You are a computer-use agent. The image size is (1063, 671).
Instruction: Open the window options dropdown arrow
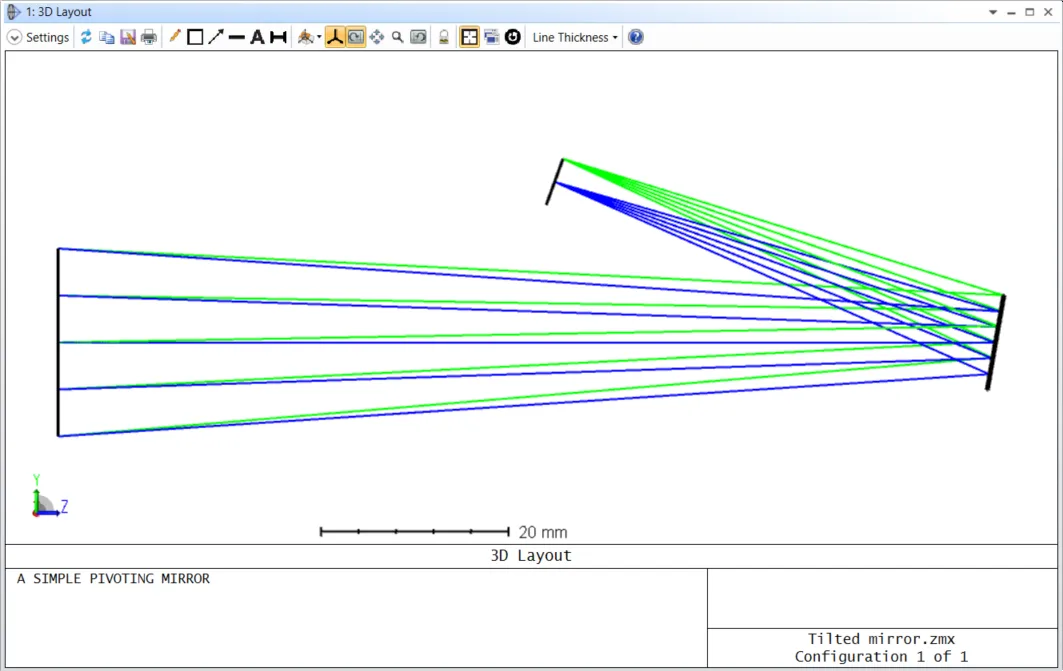click(993, 12)
